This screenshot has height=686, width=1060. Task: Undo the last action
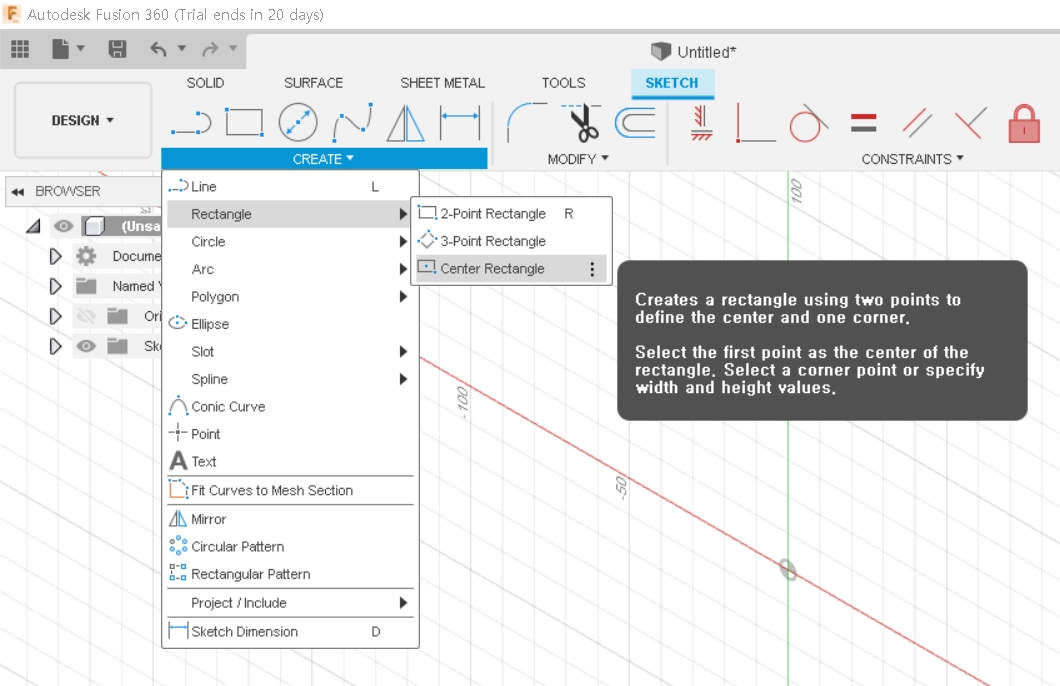click(x=158, y=49)
